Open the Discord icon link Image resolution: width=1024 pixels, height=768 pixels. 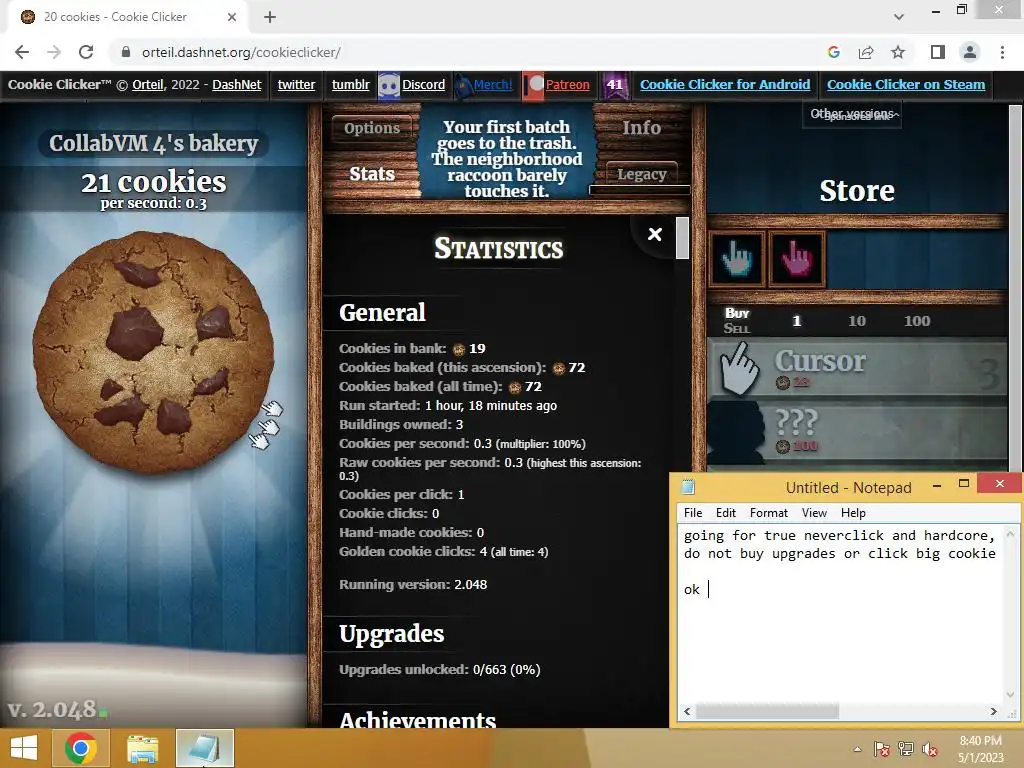pyautogui.click(x=389, y=85)
